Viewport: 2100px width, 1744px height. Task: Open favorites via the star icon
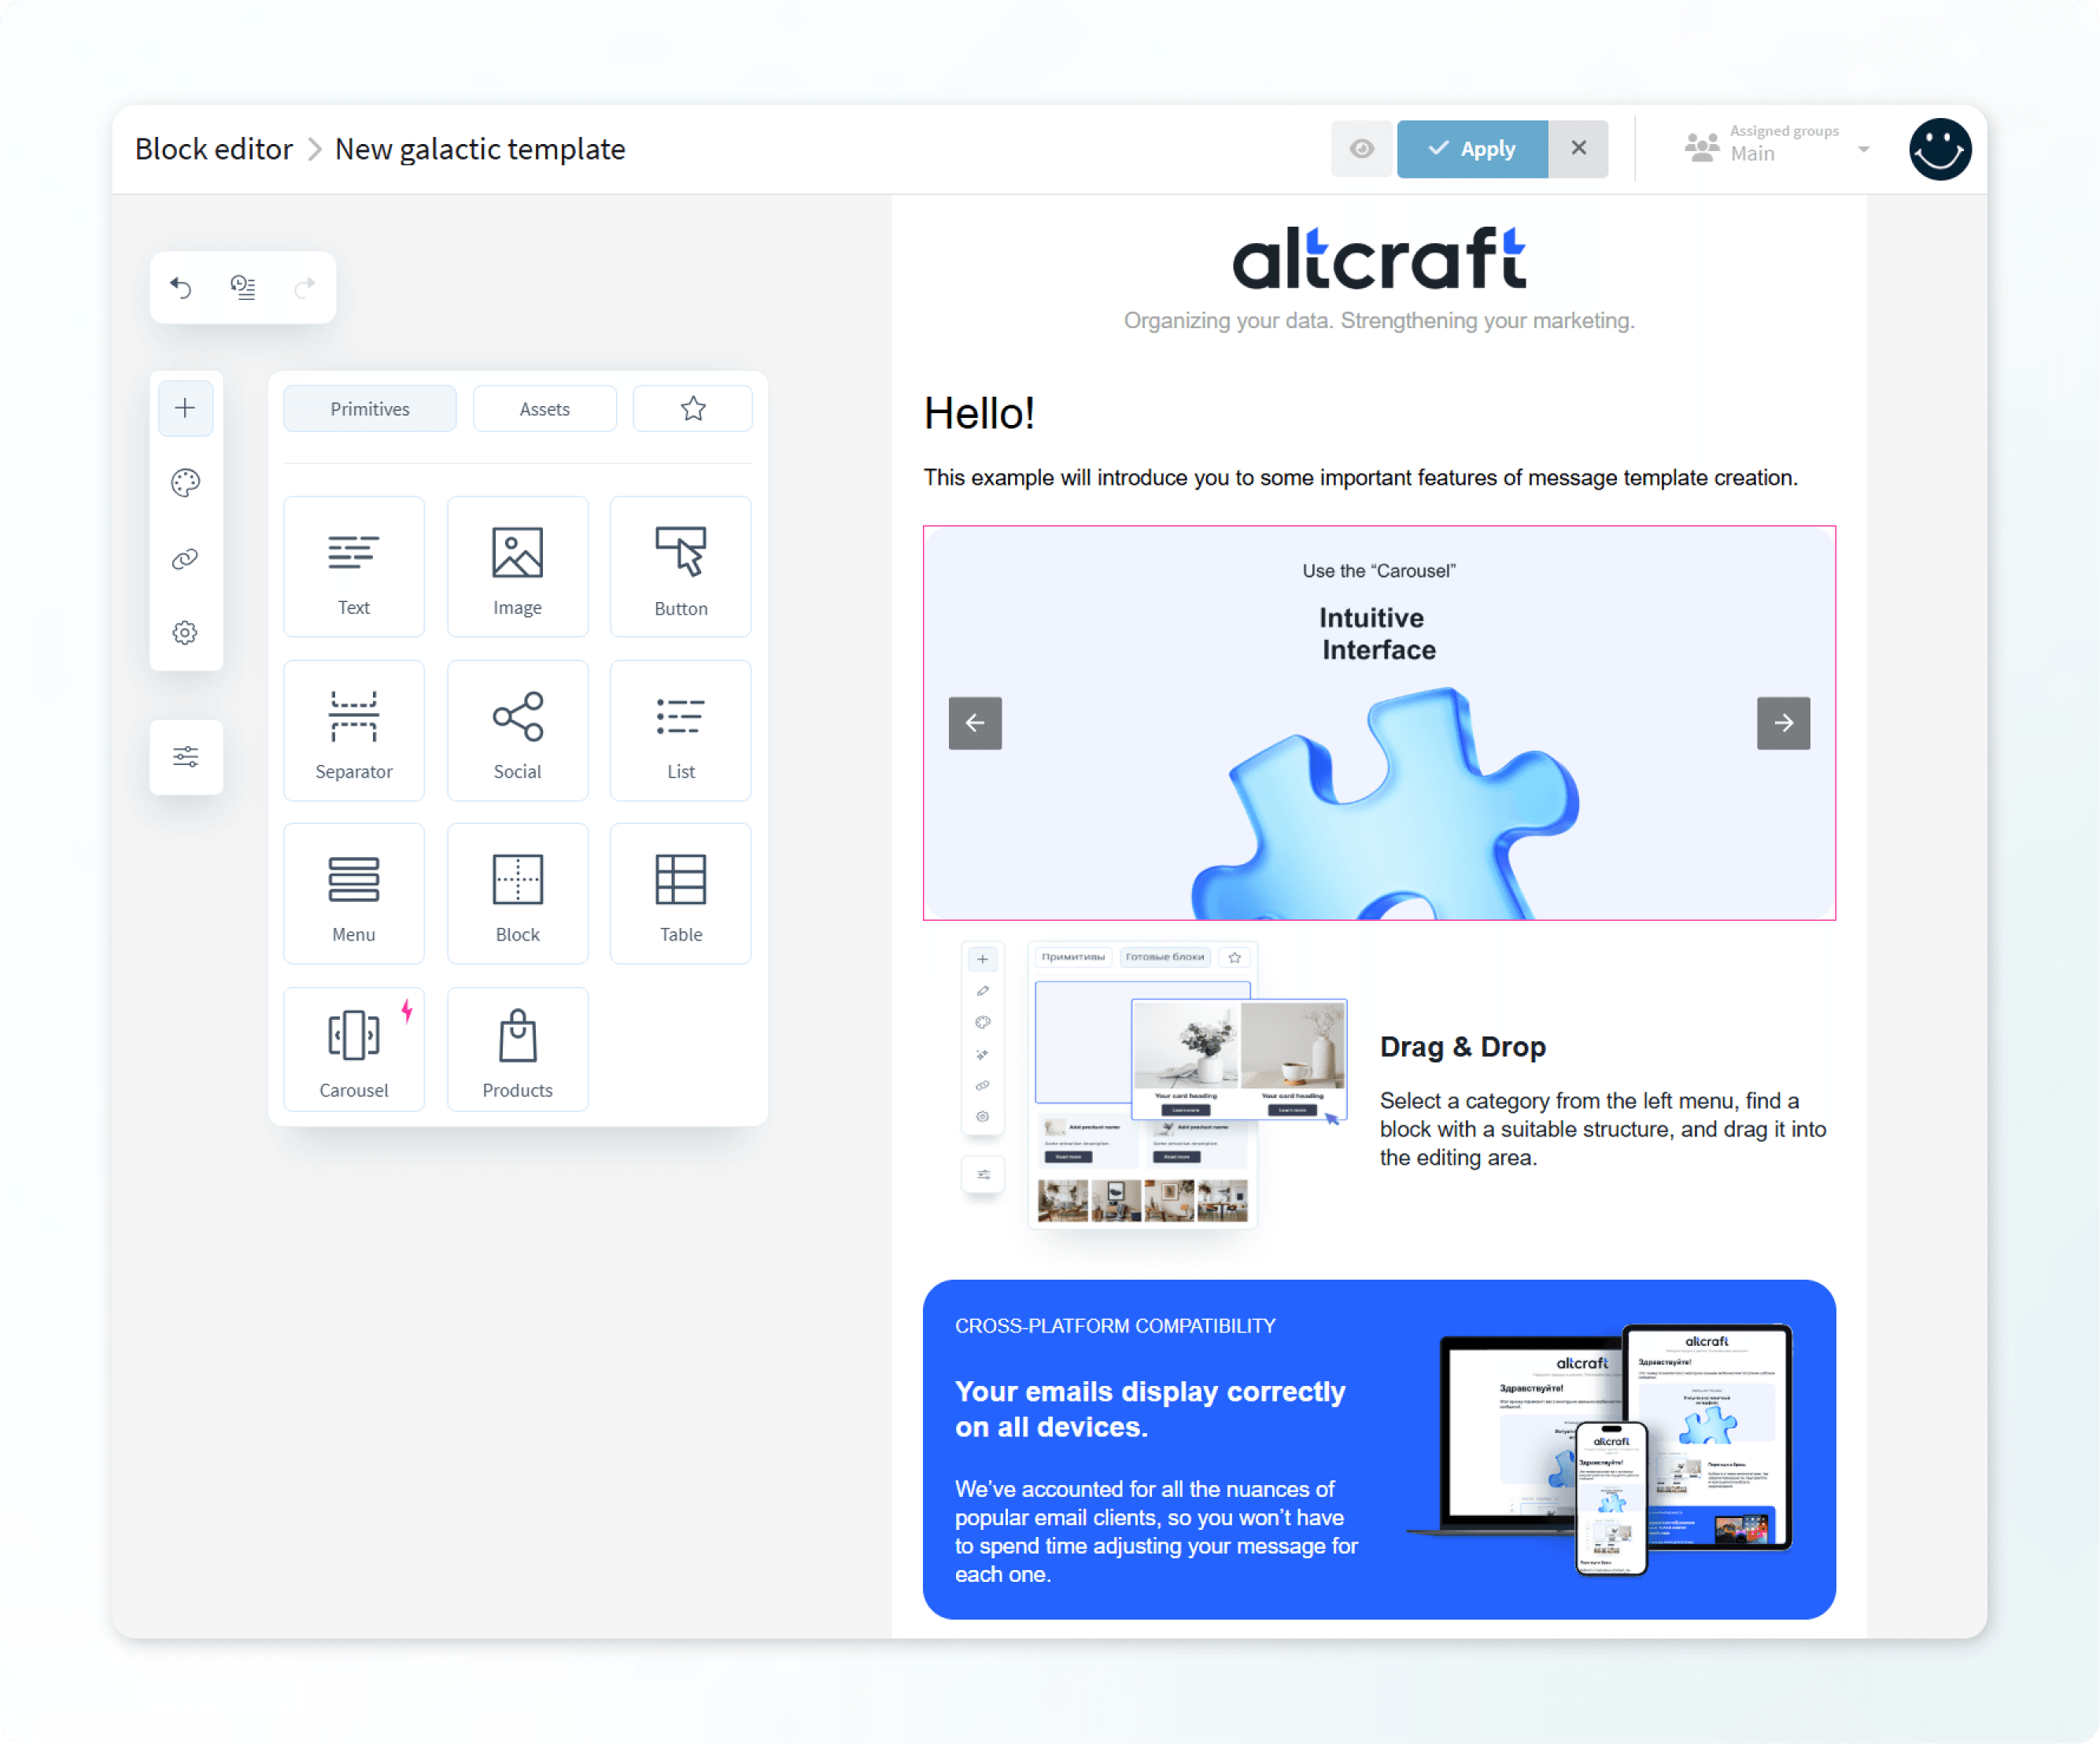(692, 408)
